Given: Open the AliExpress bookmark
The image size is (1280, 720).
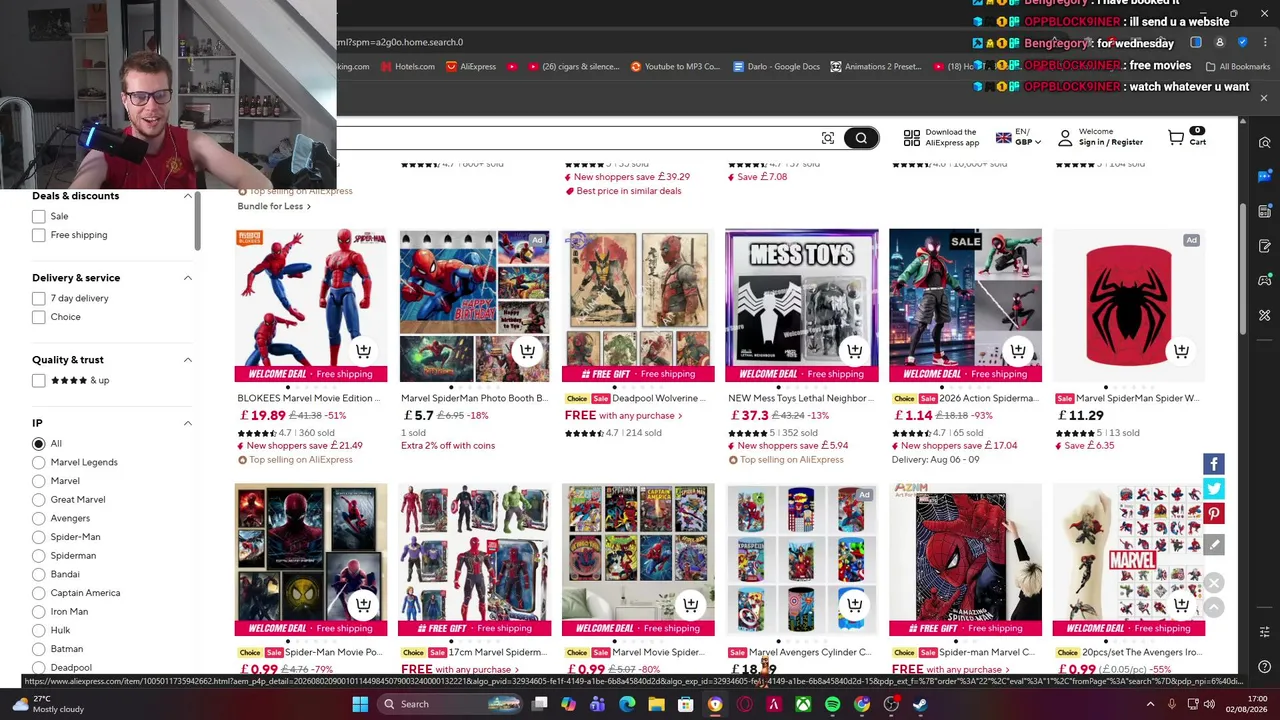Looking at the screenshot, I should tap(471, 67).
